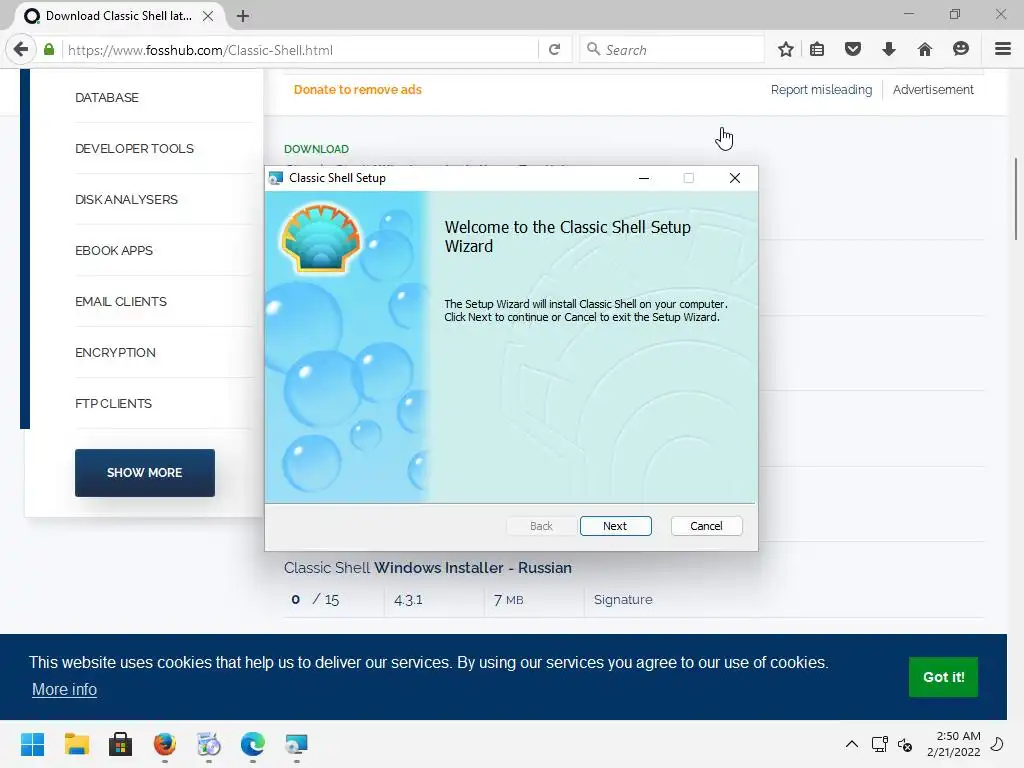The image size is (1024, 768).
Task: Reload the page with the refresh icon
Action: tap(554, 50)
